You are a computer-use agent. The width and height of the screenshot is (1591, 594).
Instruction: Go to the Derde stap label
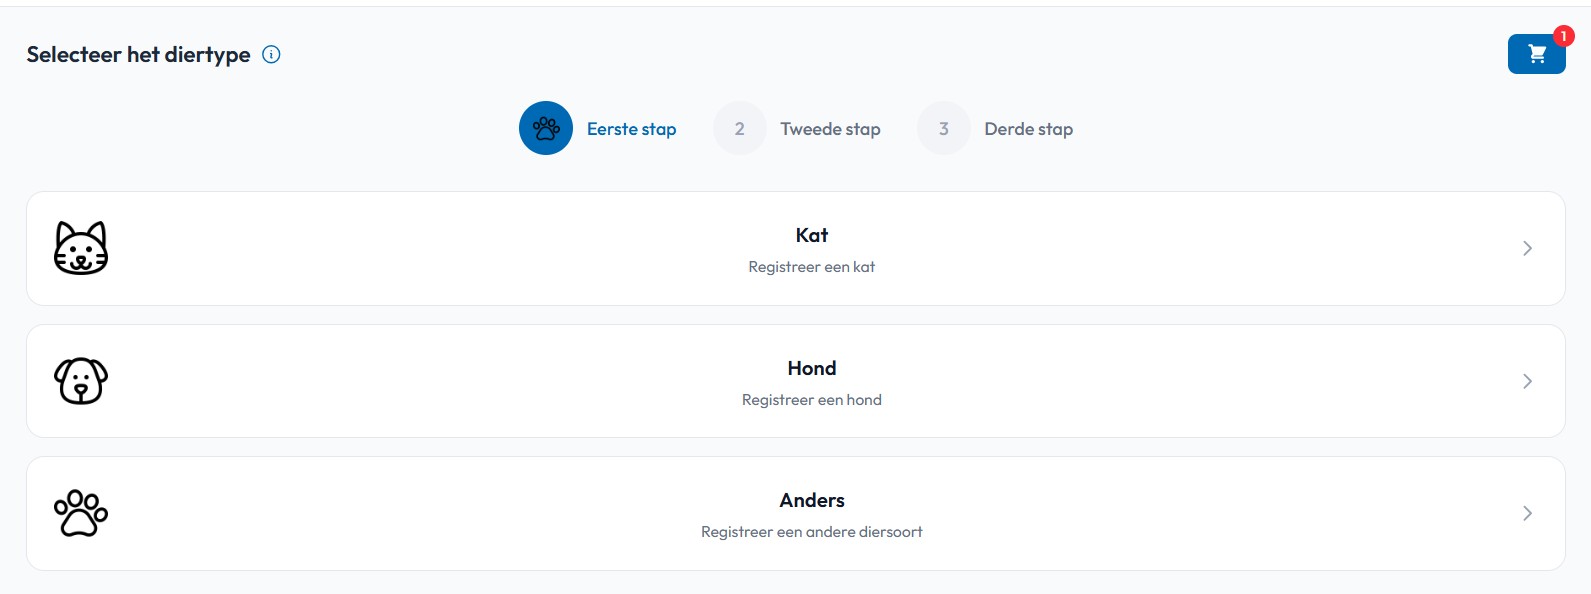pyautogui.click(x=1028, y=129)
